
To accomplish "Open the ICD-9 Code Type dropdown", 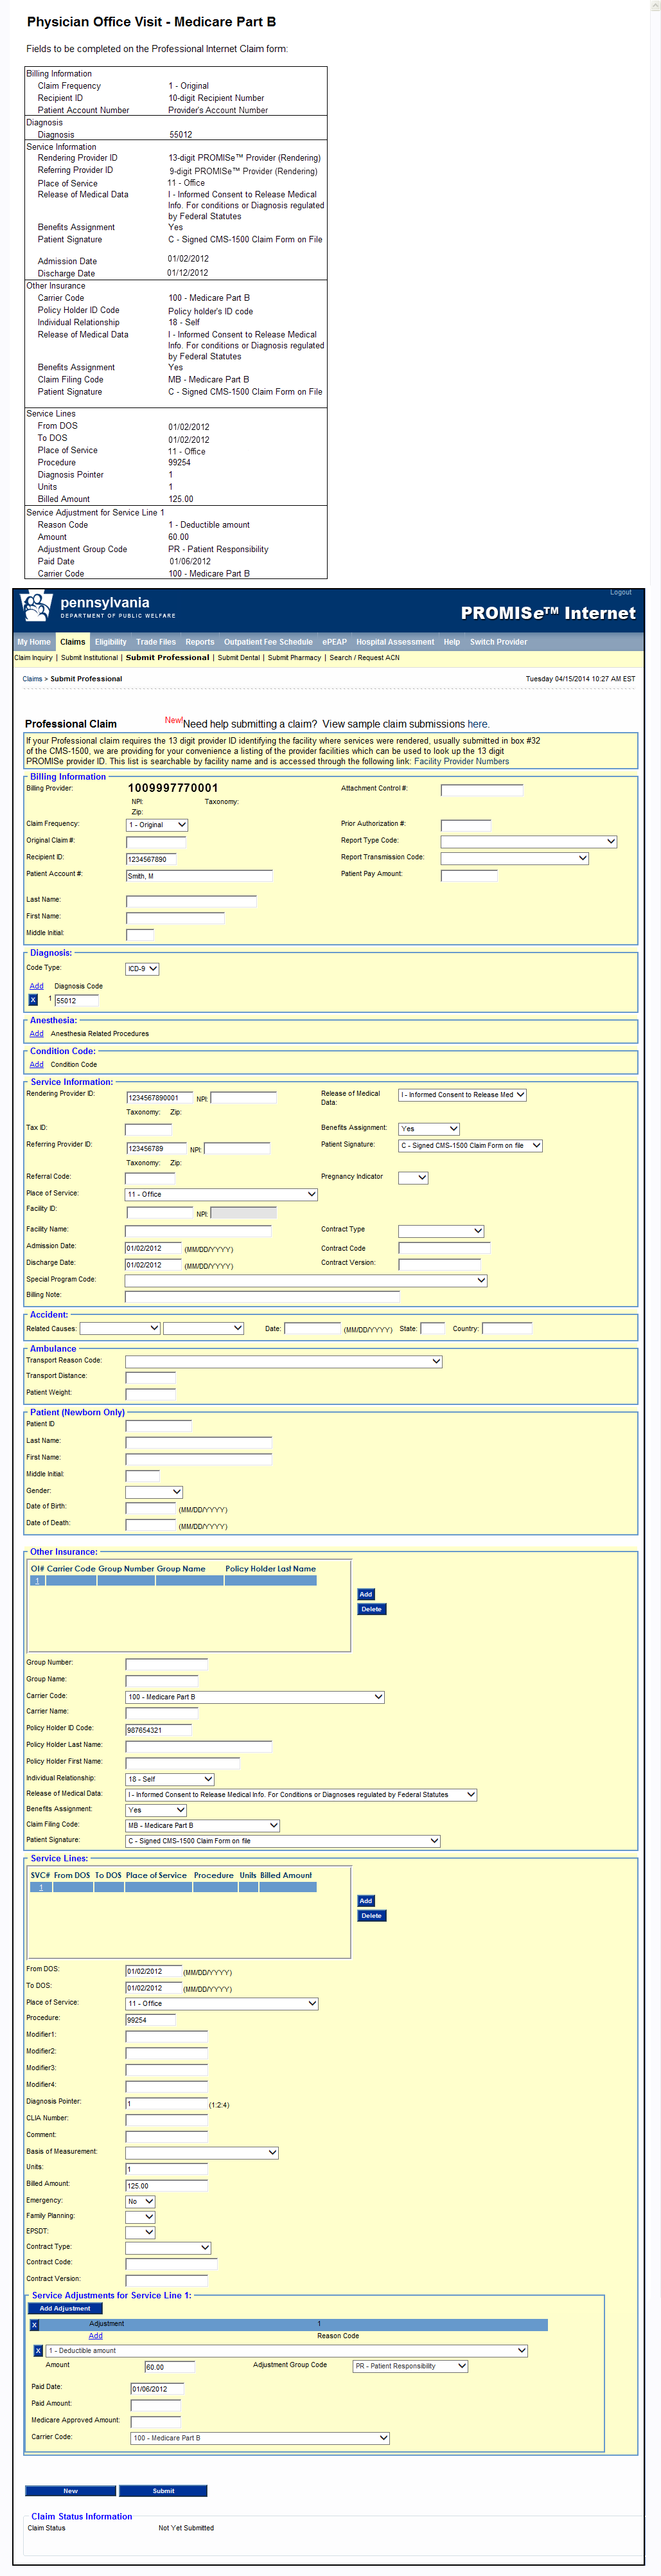I will point(142,969).
